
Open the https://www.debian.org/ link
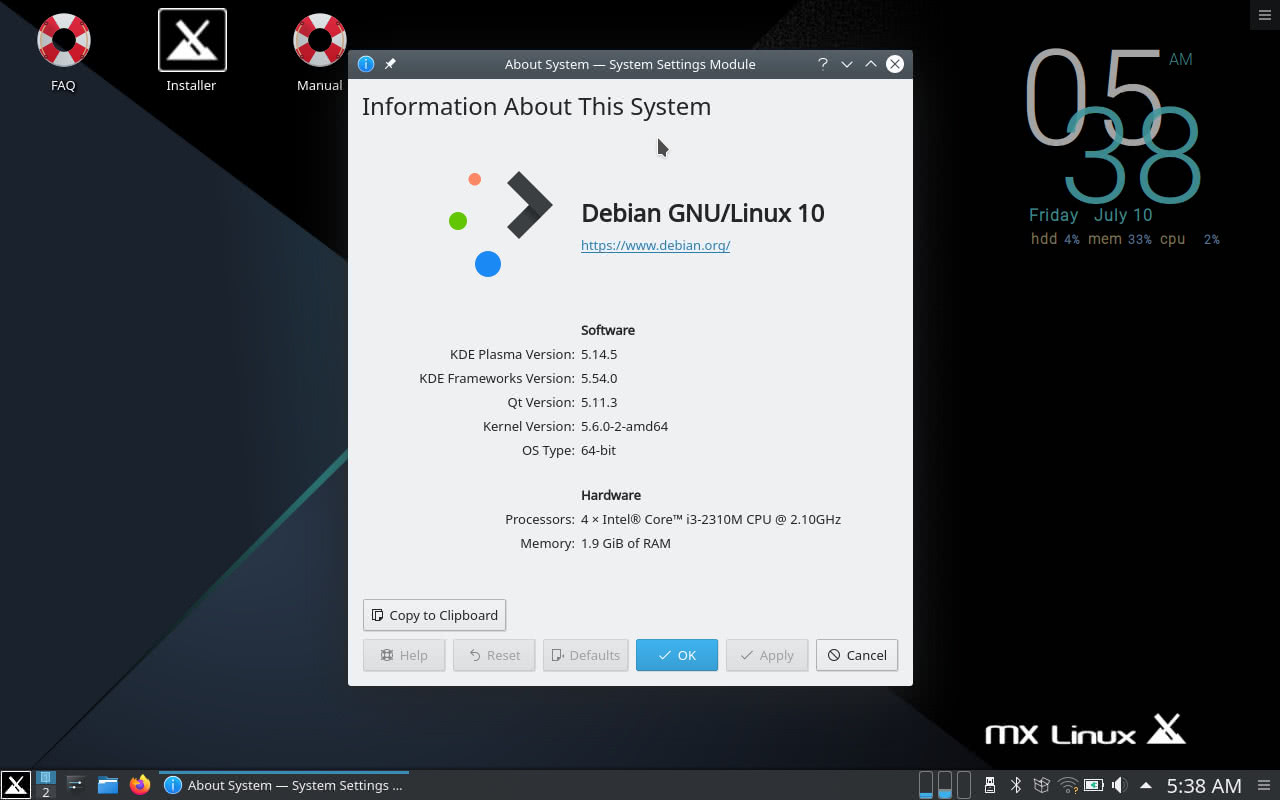[x=655, y=245]
